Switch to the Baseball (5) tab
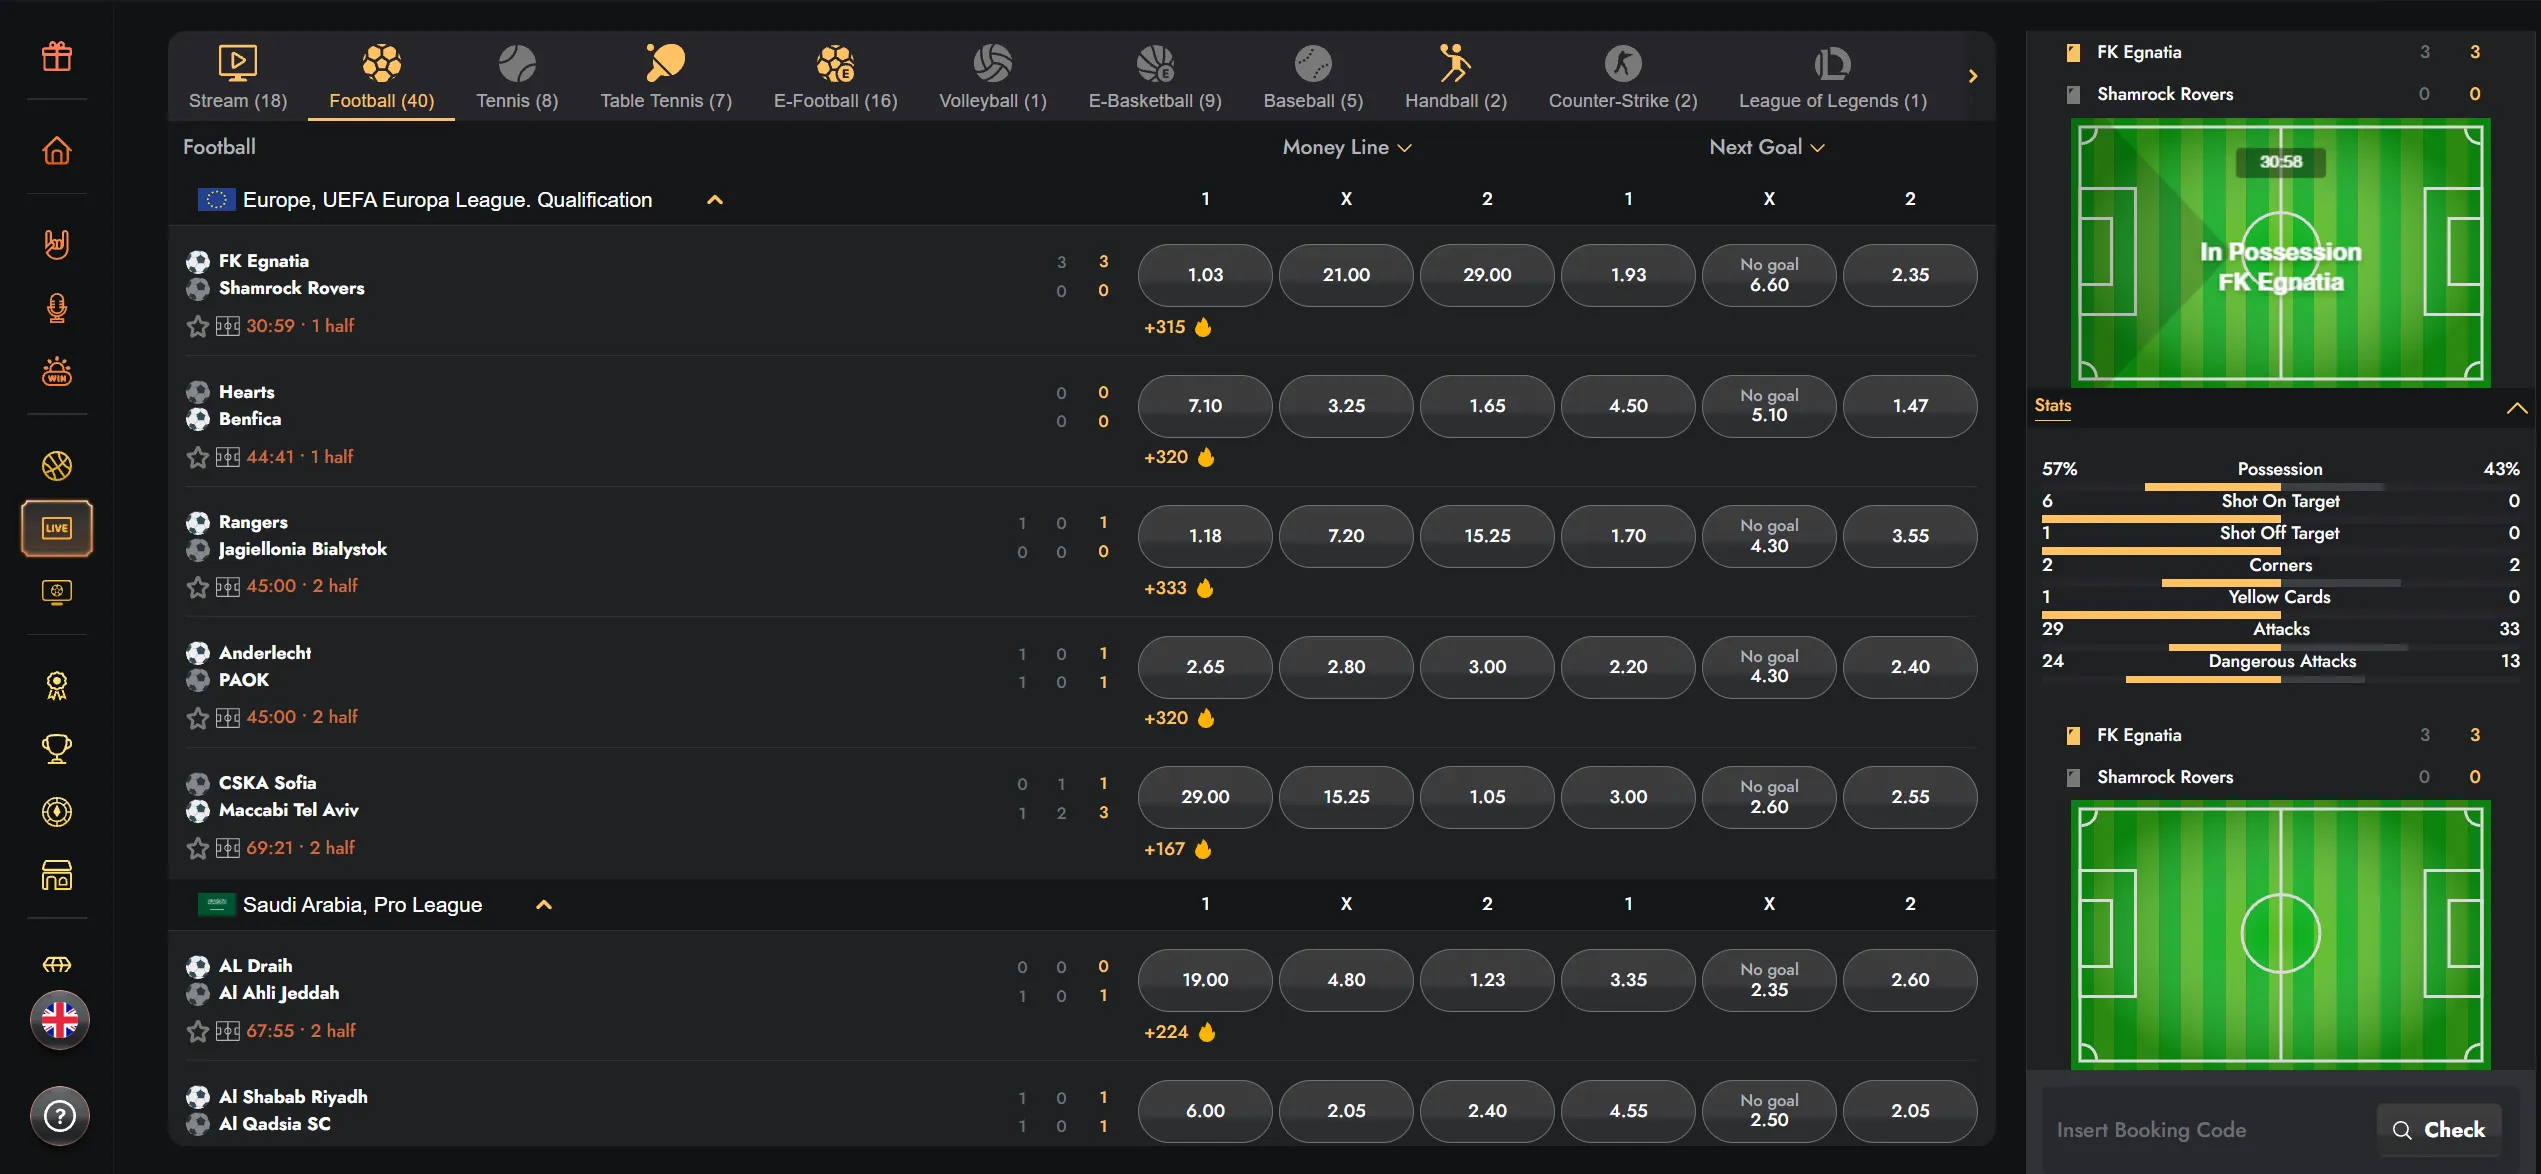This screenshot has height=1174, width=2541. [x=1313, y=77]
